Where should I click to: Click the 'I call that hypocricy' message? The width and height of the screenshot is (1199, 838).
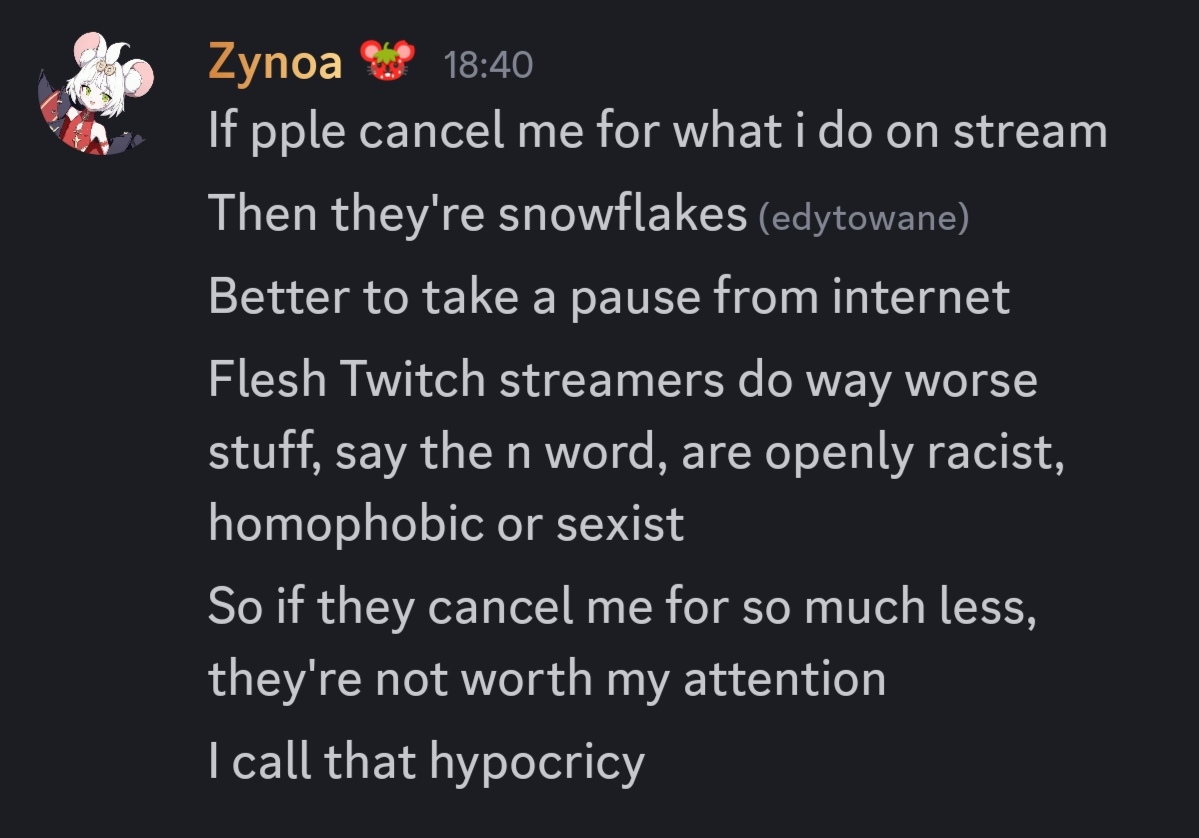click(x=427, y=762)
